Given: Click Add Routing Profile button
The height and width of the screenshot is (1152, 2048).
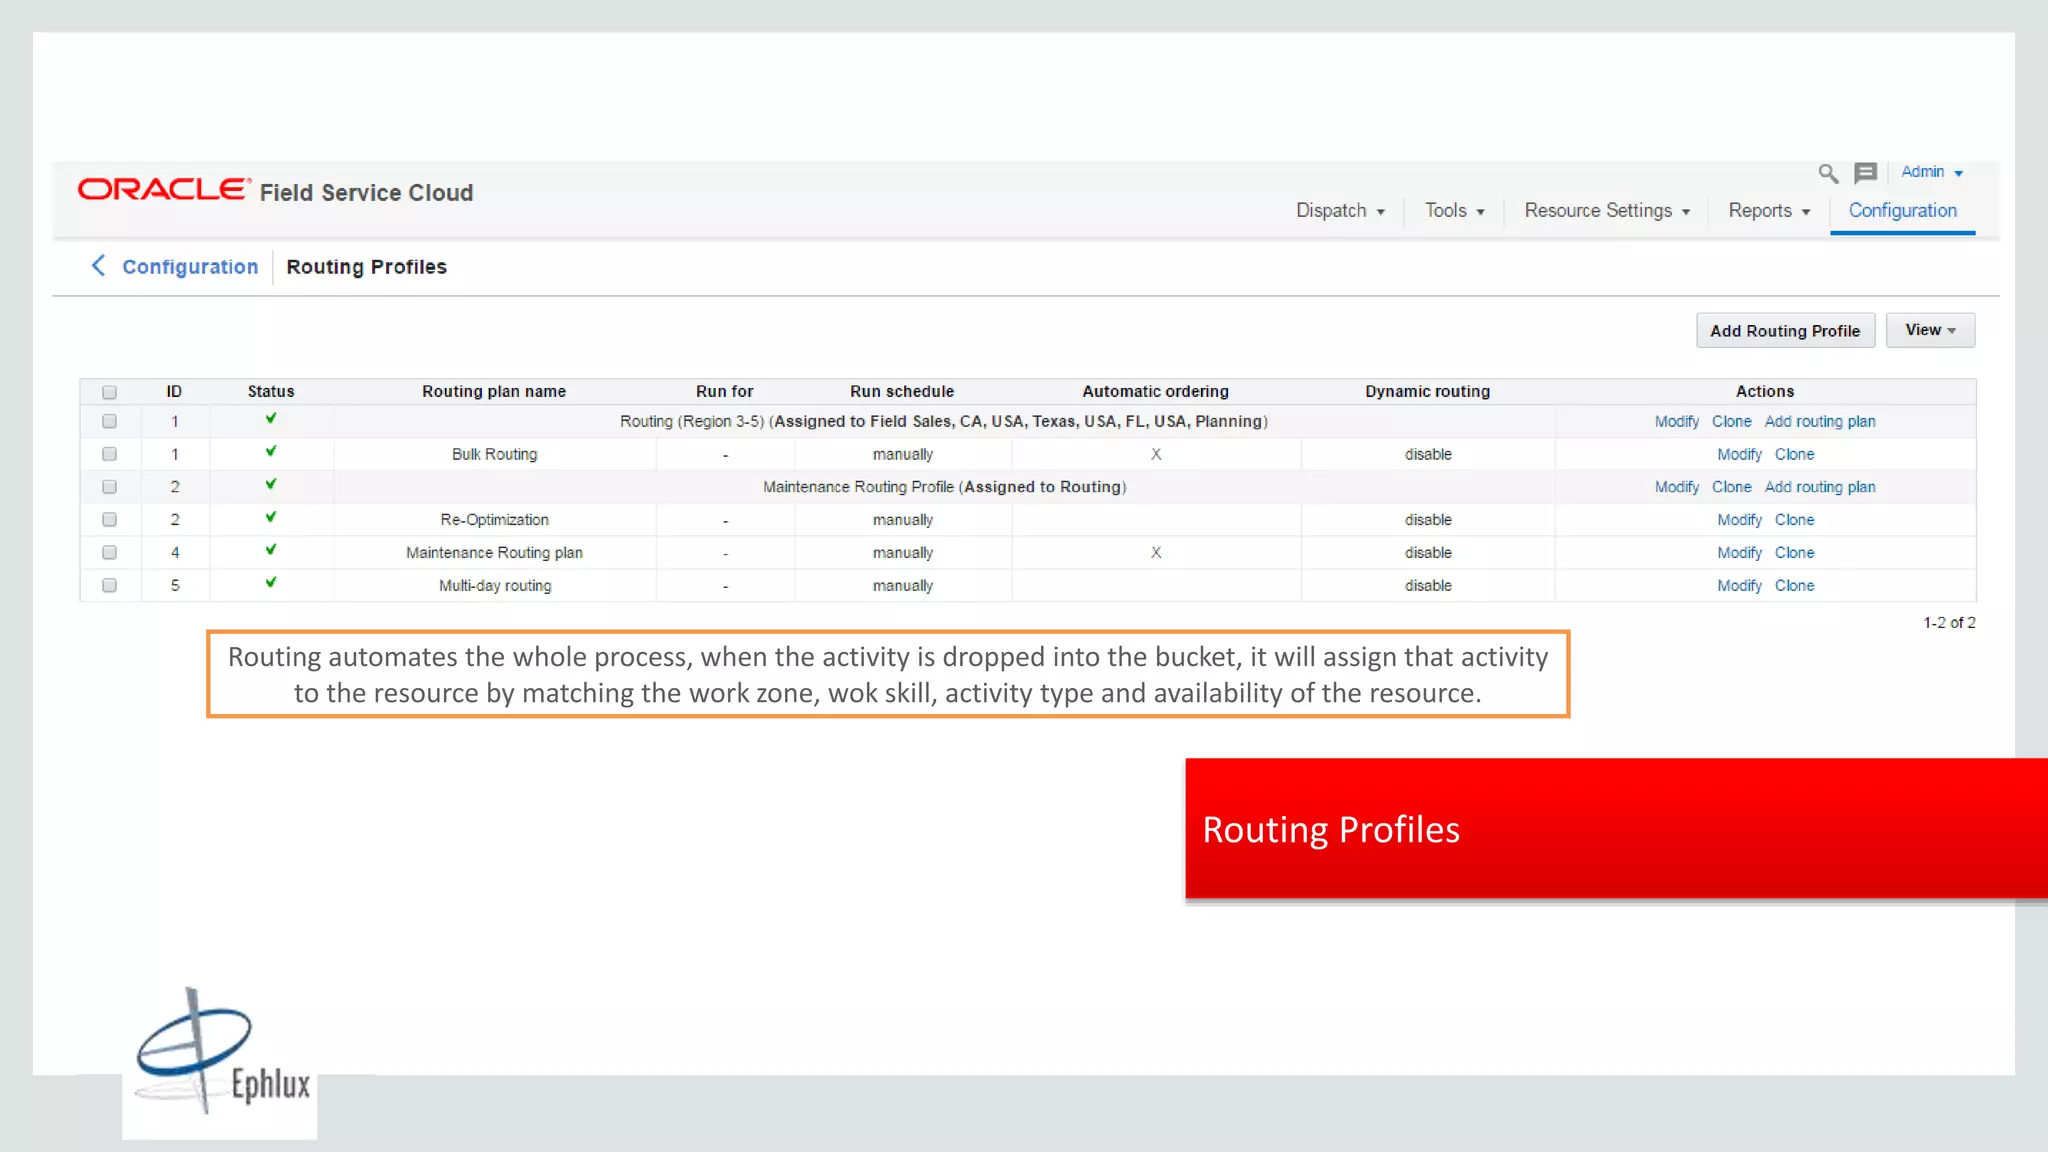Looking at the screenshot, I should coord(1785,330).
